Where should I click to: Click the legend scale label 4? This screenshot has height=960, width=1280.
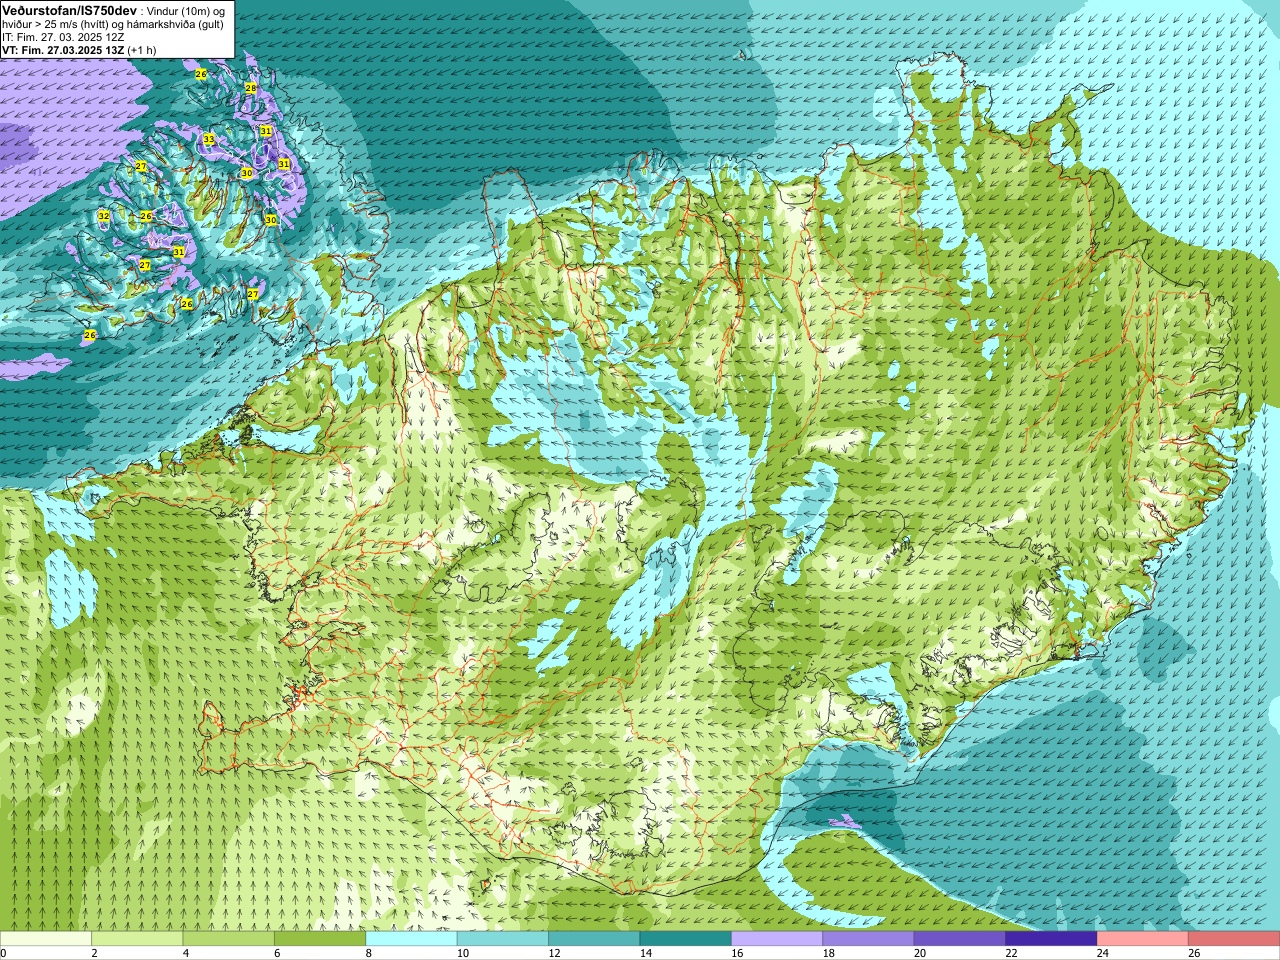tap(186, 953)
